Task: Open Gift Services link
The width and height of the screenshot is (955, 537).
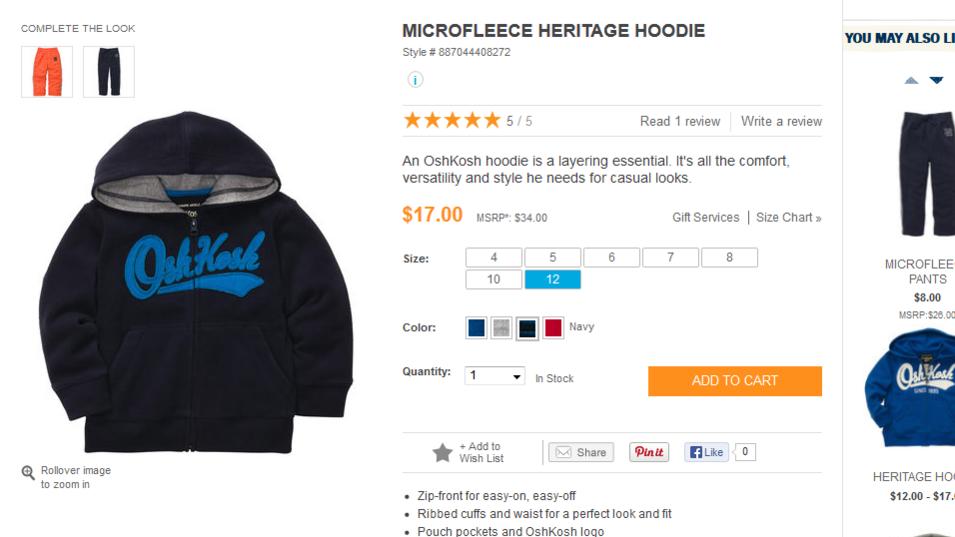Action: point(705,217)
